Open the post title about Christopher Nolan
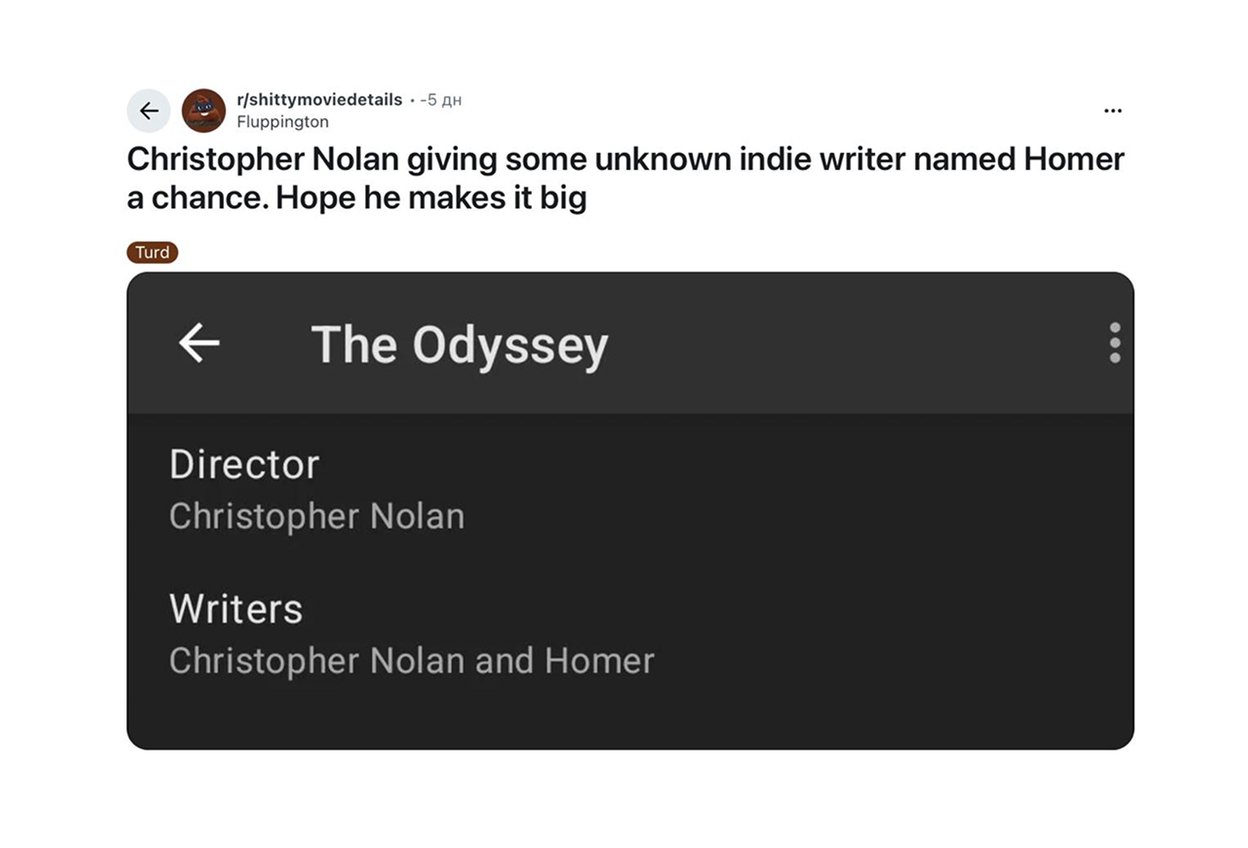 coord(626,178)
